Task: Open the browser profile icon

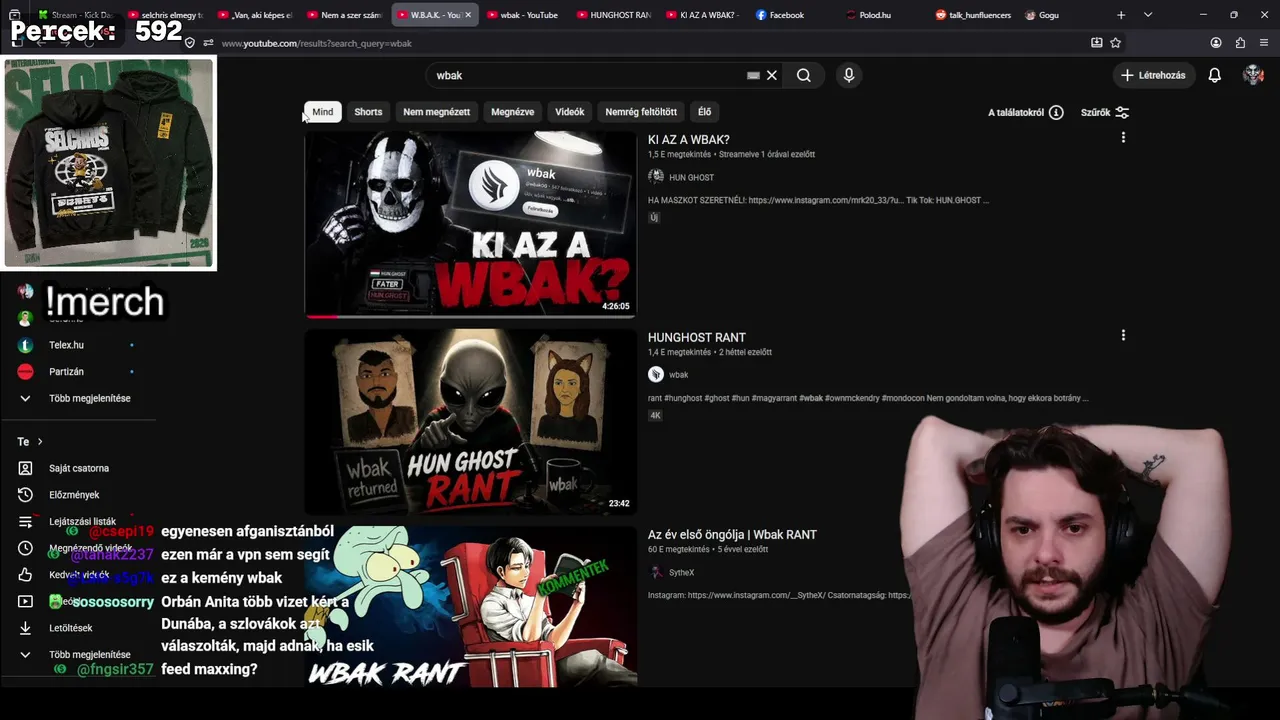Action: coord(1216,43)
